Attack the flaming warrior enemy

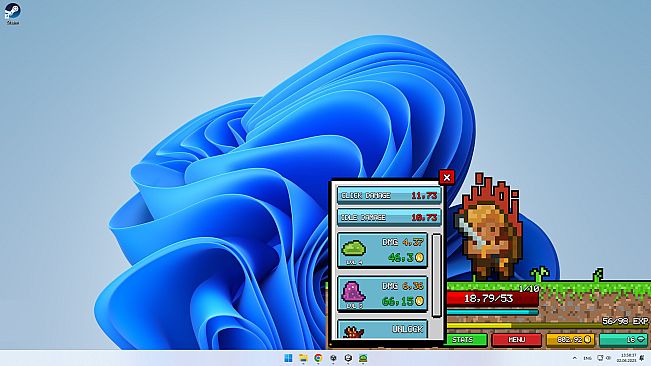[x=489, y=227]
